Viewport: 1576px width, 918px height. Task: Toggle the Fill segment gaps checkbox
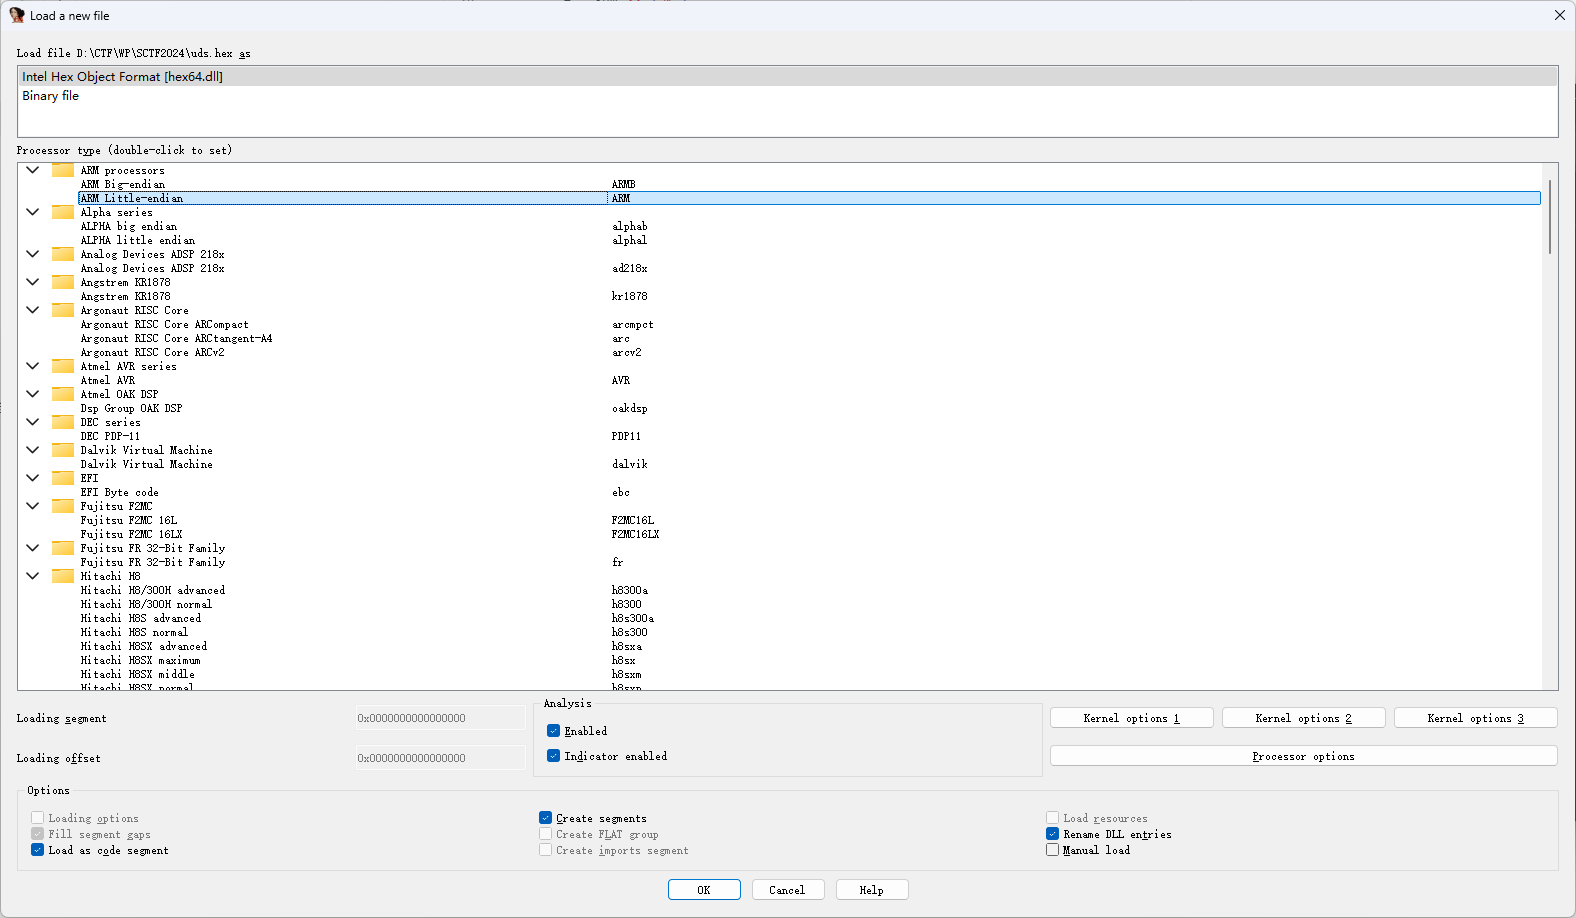coord(37,834)
